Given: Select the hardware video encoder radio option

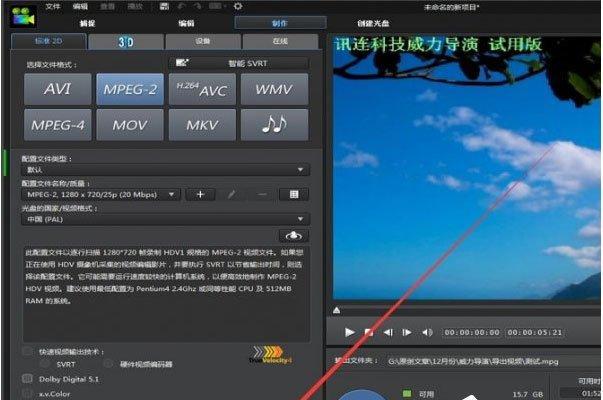Looking at the screenshot, I should click(x=109, y=364).
